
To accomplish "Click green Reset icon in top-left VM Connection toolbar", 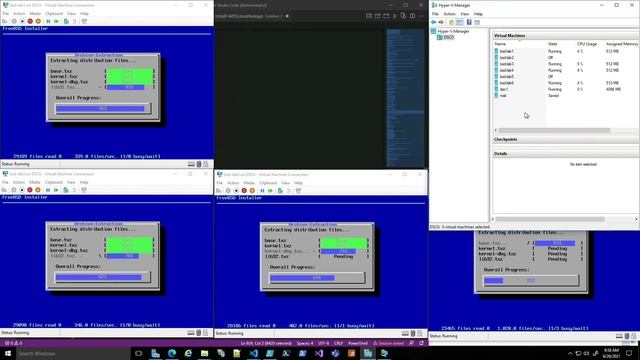I will coord(56,21).
